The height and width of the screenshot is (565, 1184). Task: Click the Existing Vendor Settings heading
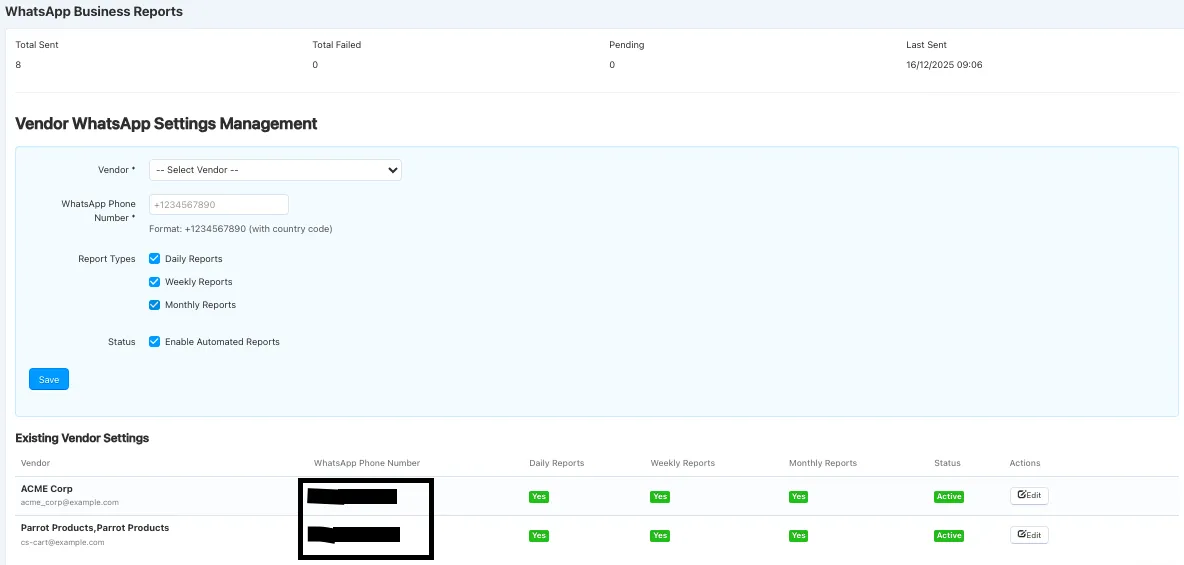click(x=82, y=438)
